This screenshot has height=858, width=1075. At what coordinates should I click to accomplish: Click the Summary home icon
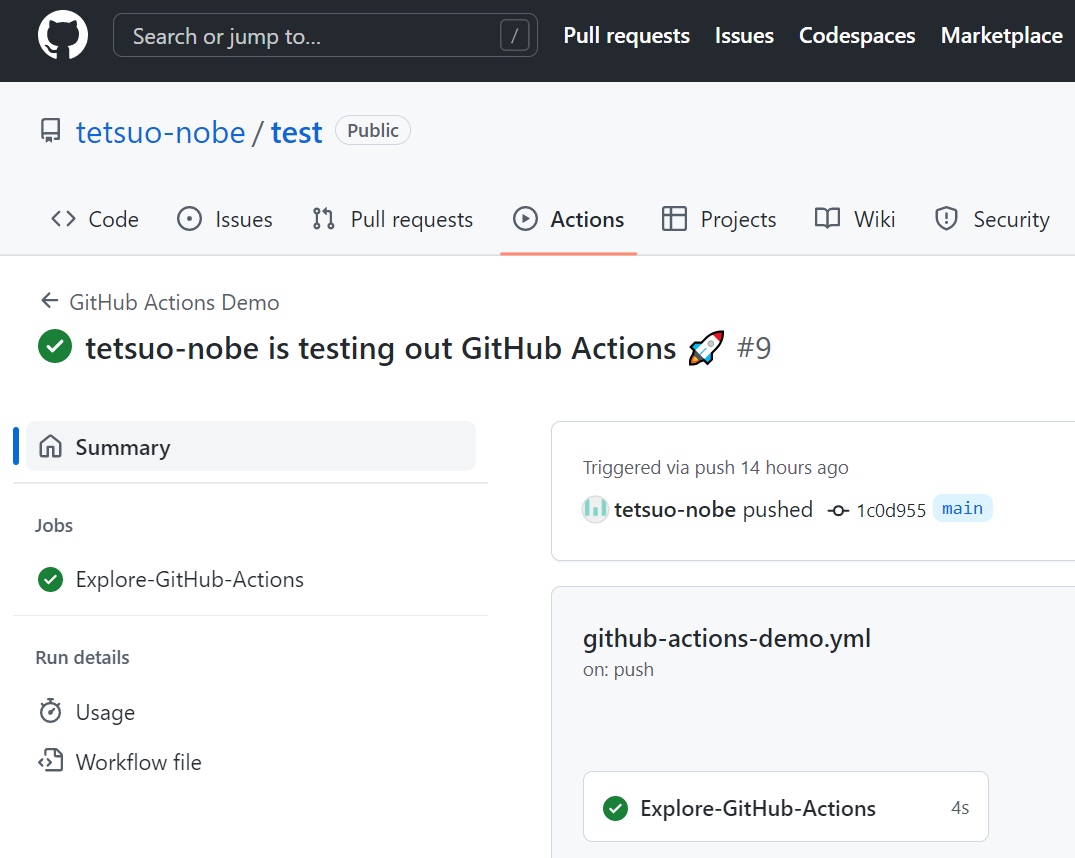click(50, 447)
